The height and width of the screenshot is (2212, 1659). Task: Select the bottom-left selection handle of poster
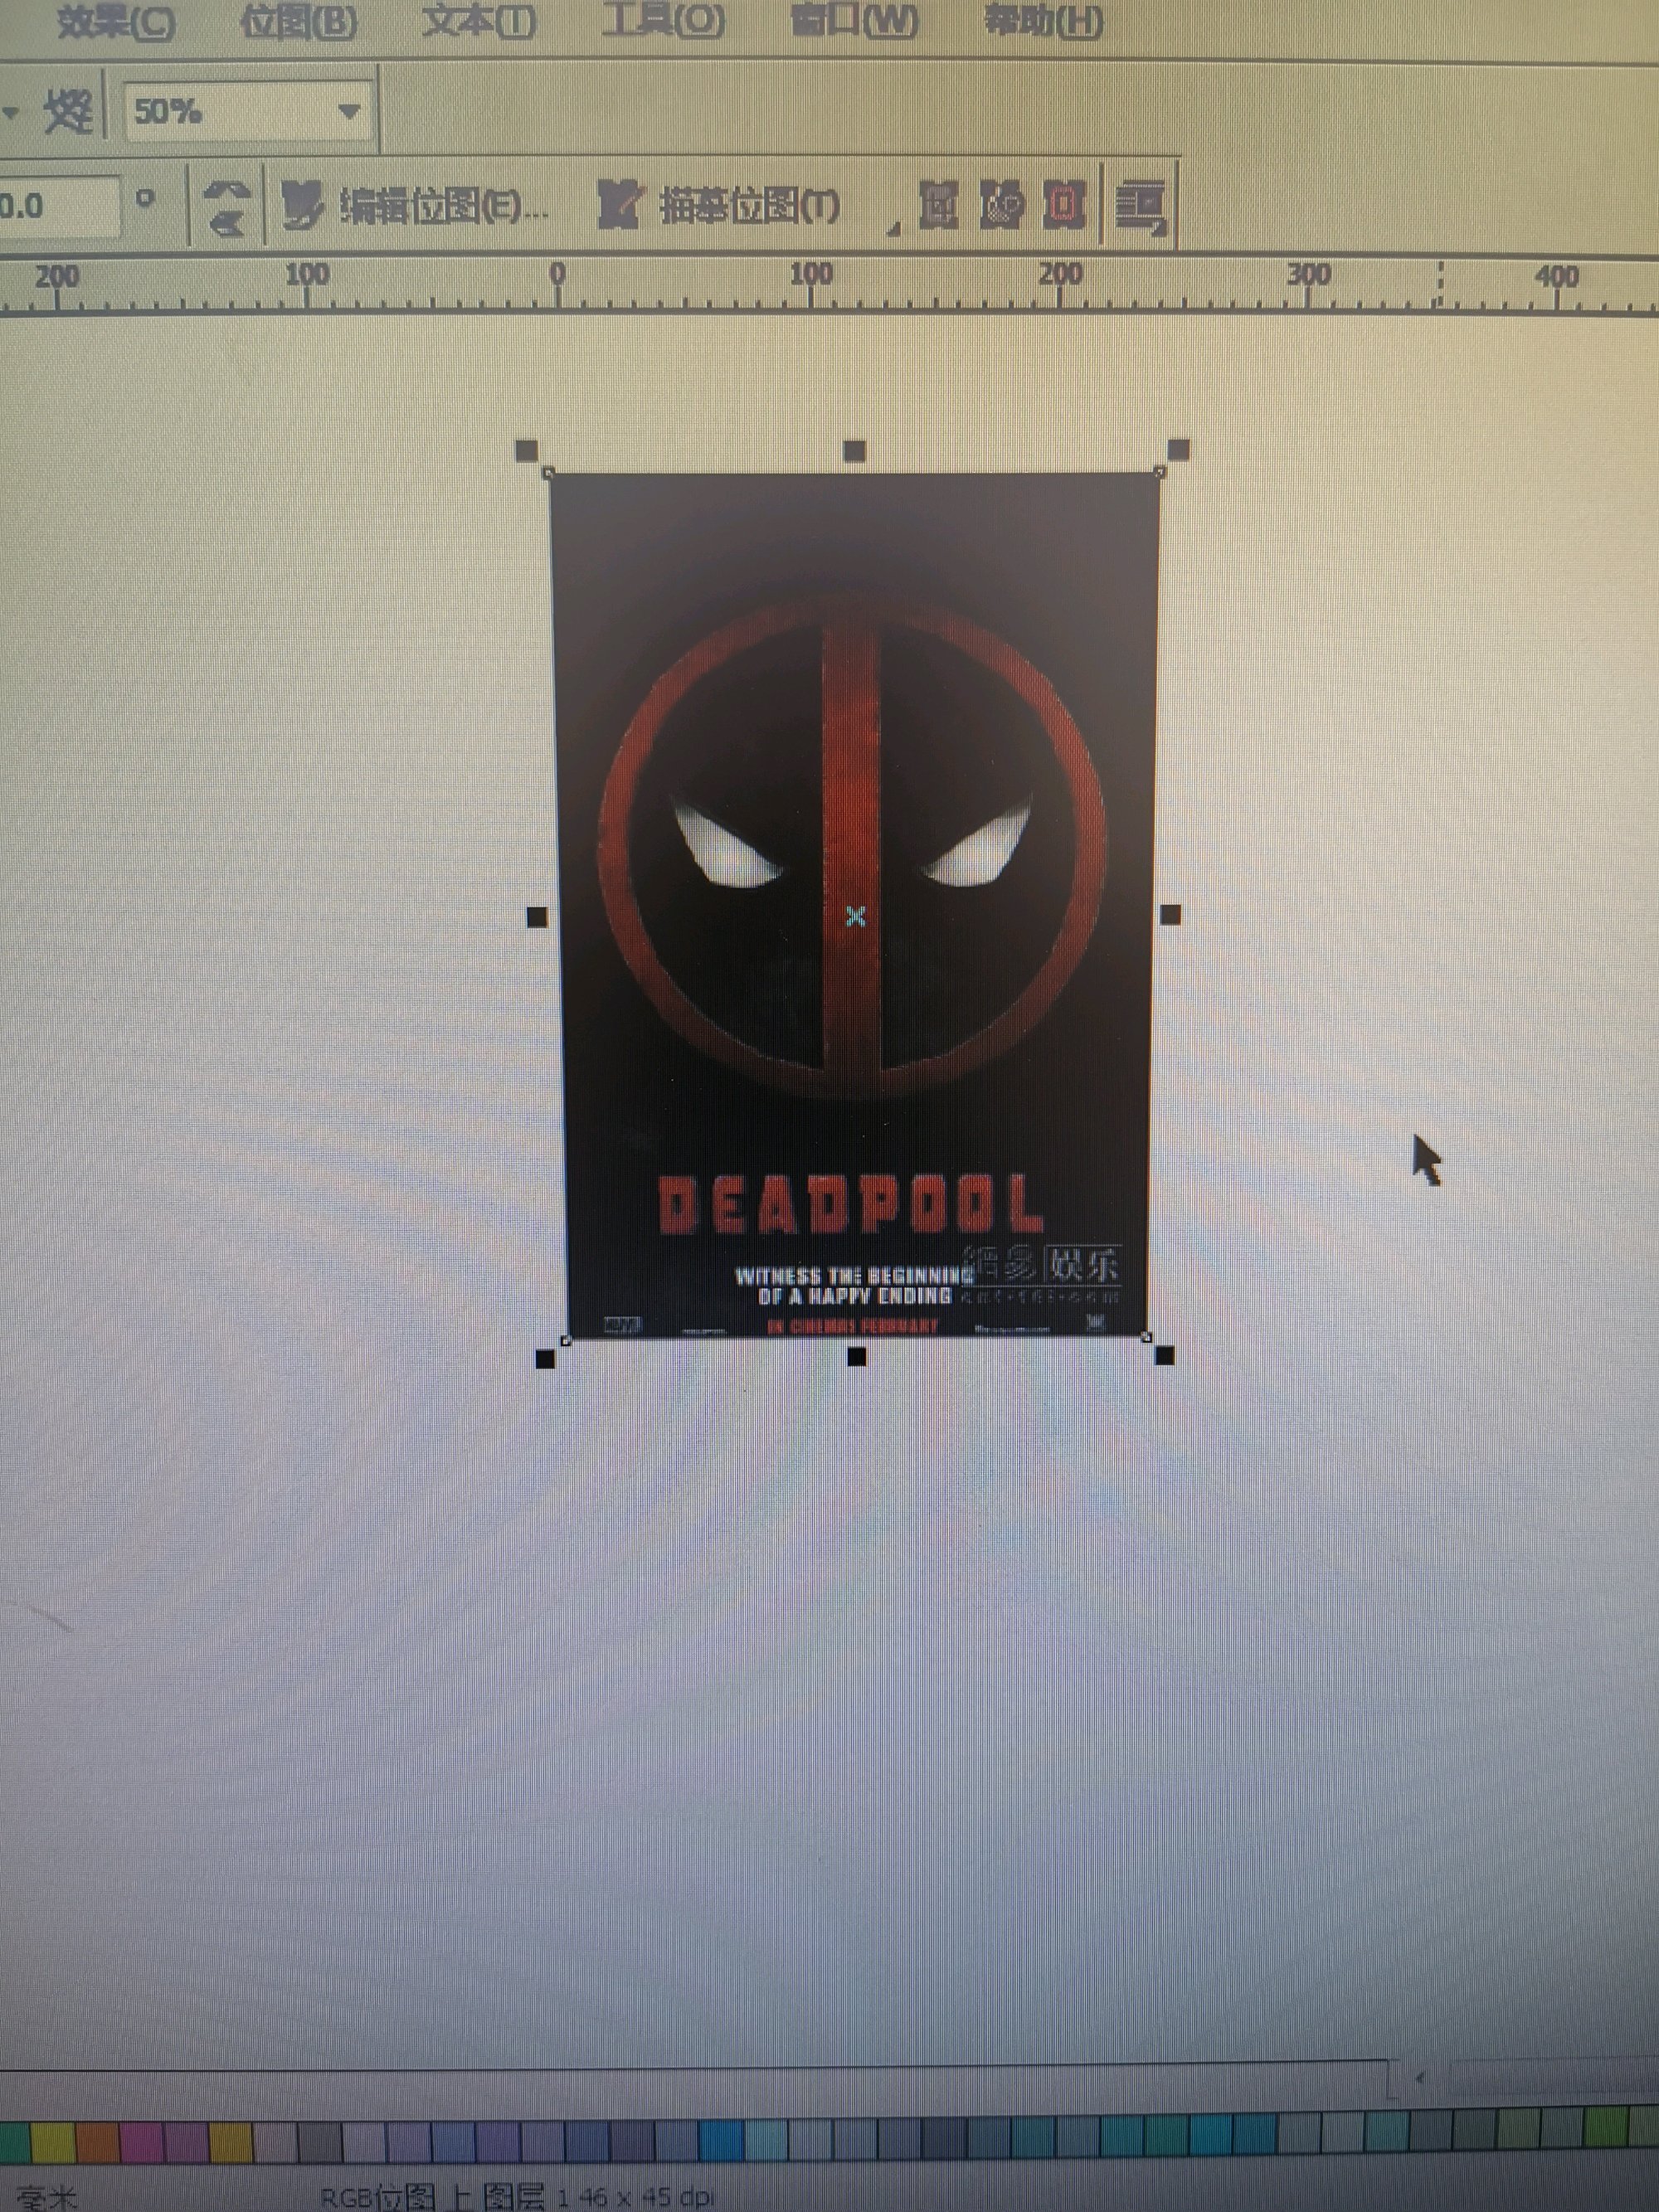[x=545, y=1358]
